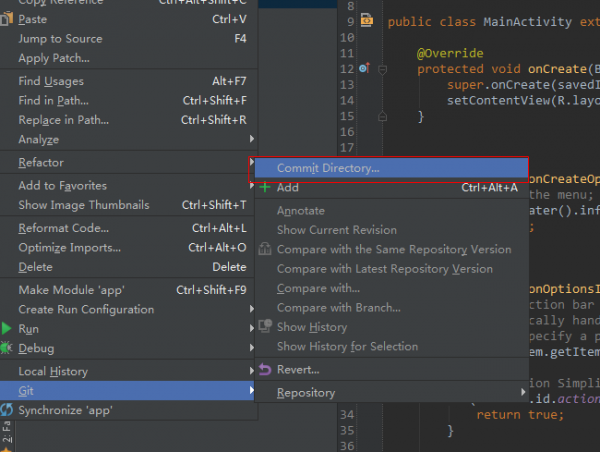Screen dimensions: 600x452
Task: Click the Debug bug icon
Action: (7, 348)
